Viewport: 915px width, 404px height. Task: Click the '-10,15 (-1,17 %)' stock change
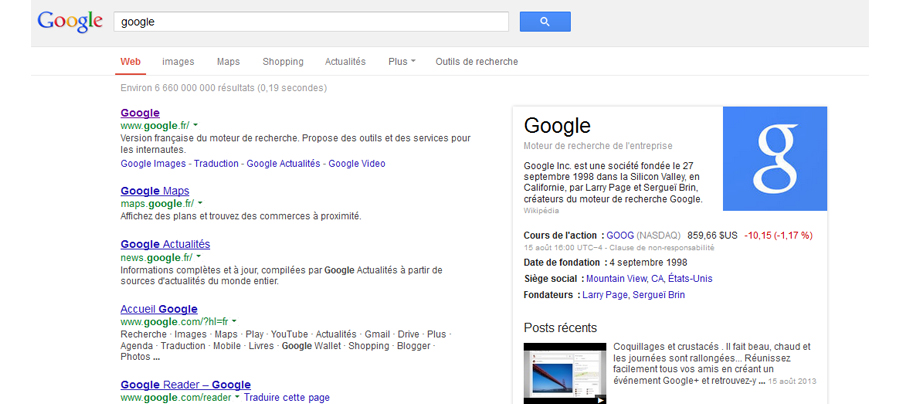(x=778, y=235)
